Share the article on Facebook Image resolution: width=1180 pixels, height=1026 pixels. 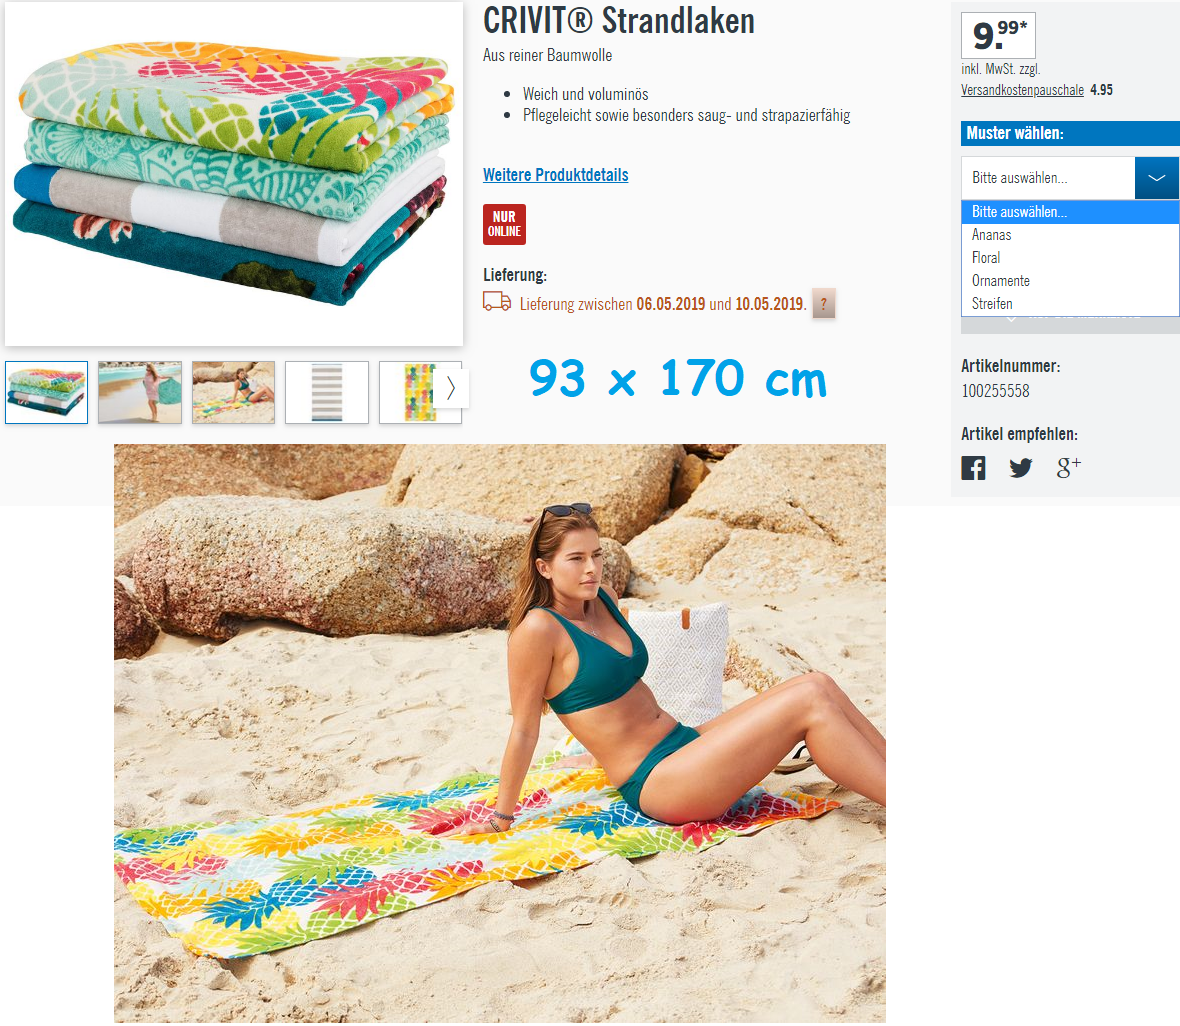tap(973, 468)
